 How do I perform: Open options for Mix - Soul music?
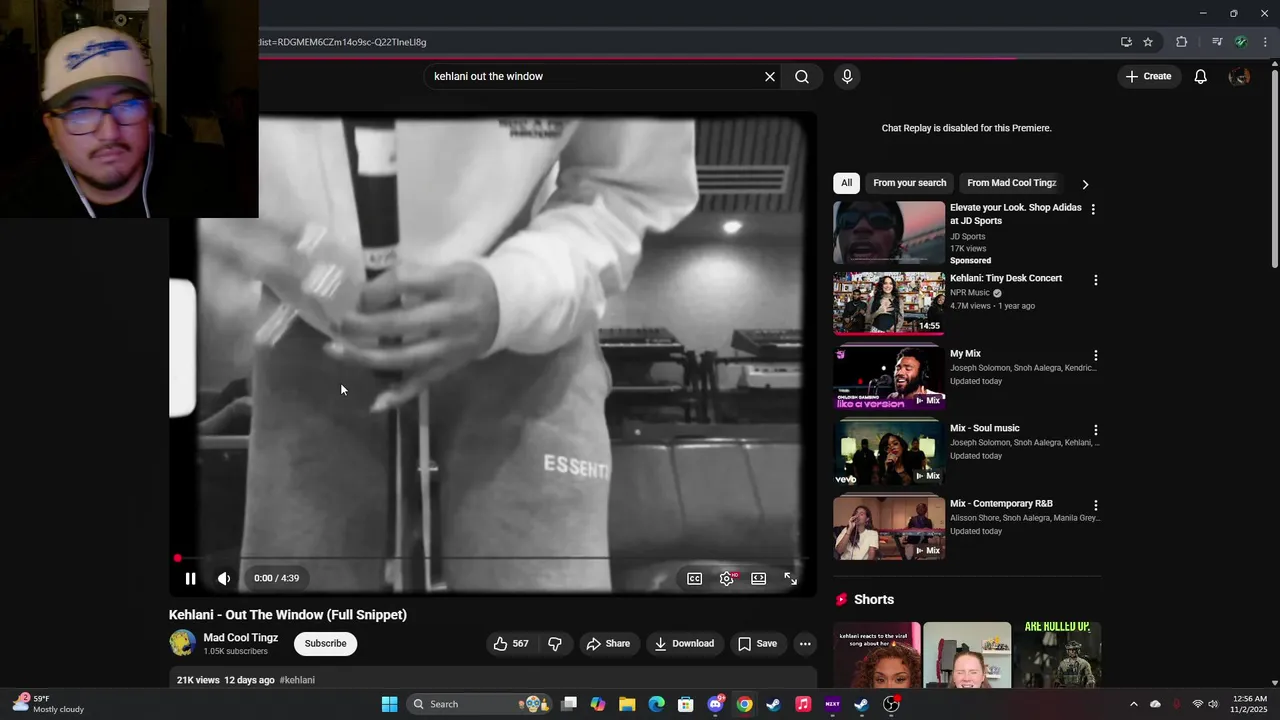click(1095, 430)
